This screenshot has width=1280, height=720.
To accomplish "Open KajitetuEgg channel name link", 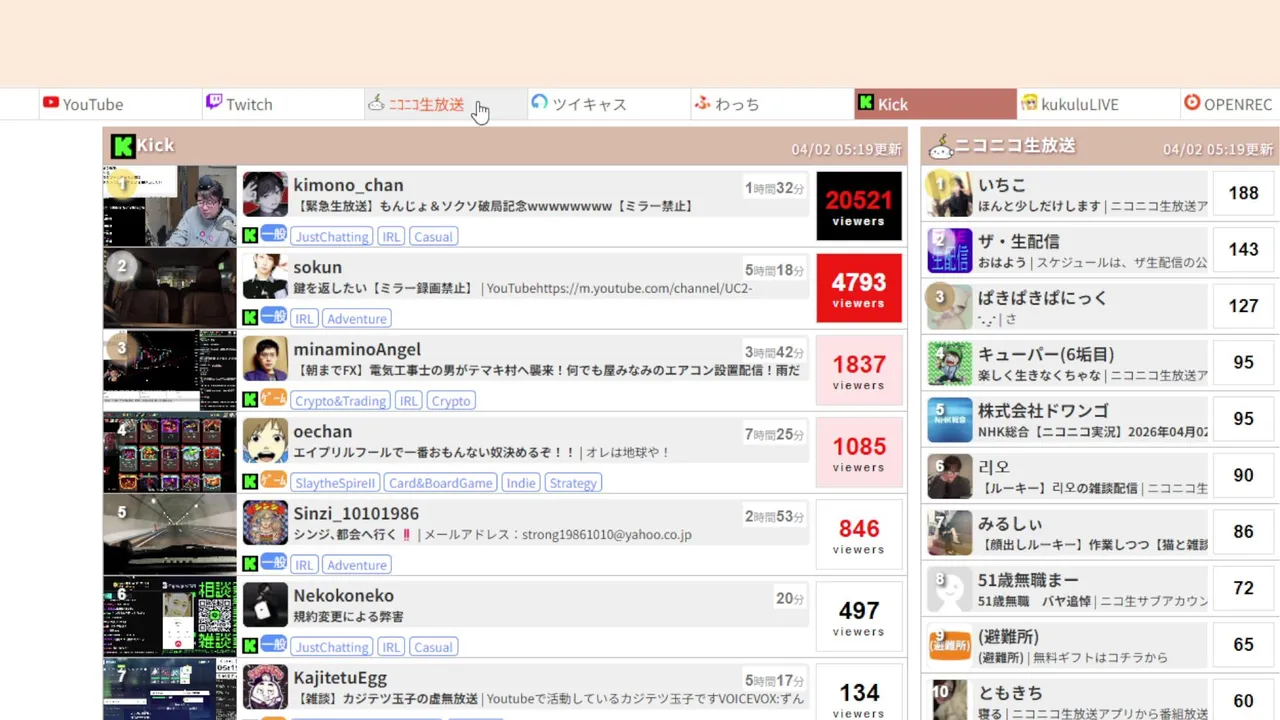I will click(340, 677).
